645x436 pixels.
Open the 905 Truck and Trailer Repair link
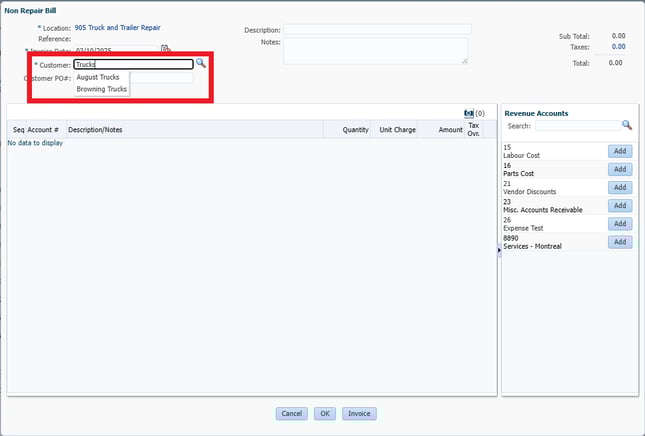point(117,28)
